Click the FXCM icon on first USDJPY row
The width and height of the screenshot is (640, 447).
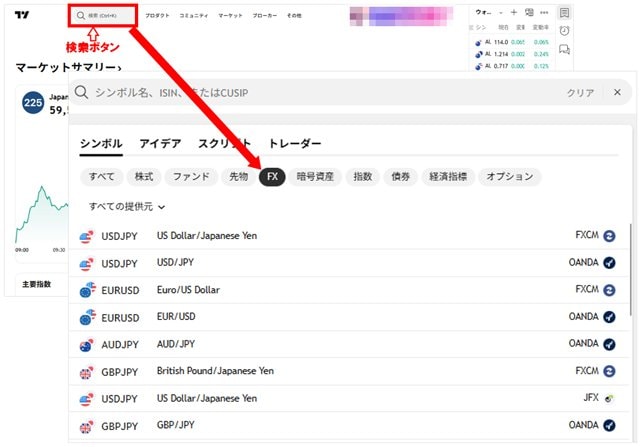pyautogui.click(x=609, y=236)
